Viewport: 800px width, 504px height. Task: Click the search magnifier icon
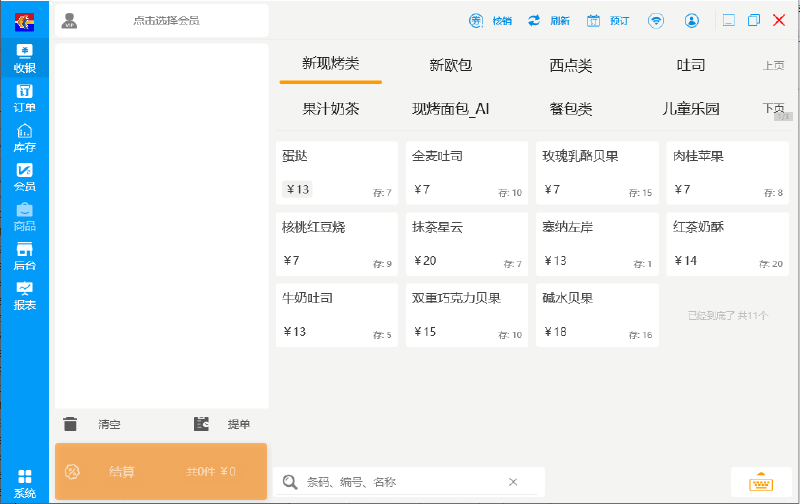click(290, 482)
